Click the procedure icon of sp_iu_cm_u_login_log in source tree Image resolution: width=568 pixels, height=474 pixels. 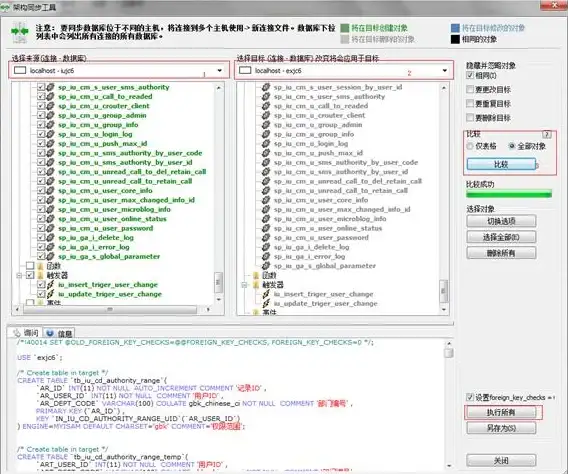tap(50, 134)
